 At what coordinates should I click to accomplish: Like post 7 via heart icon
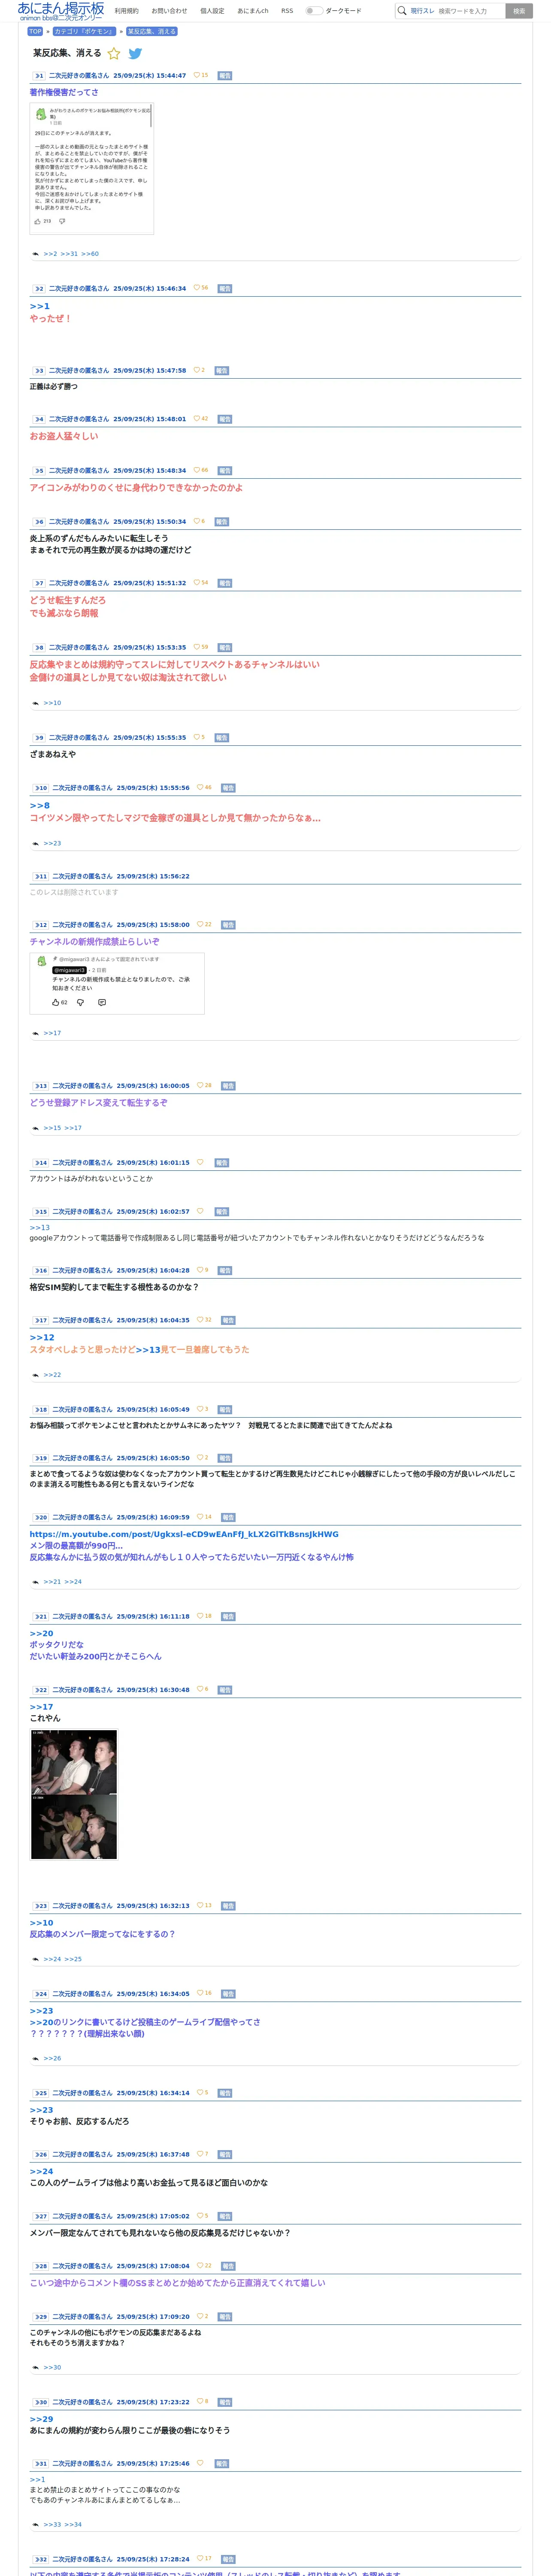pyautogui.click(x=197, y=583)
